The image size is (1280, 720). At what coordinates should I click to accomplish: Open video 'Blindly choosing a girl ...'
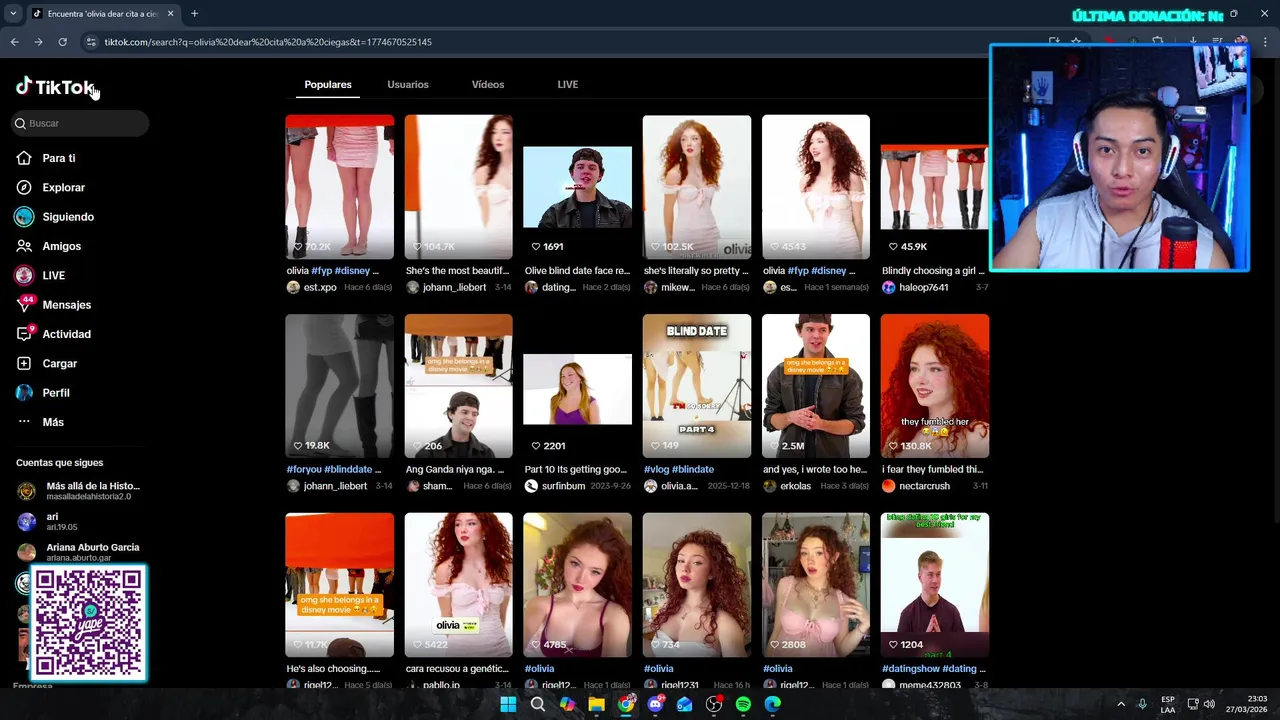point(935,187)
